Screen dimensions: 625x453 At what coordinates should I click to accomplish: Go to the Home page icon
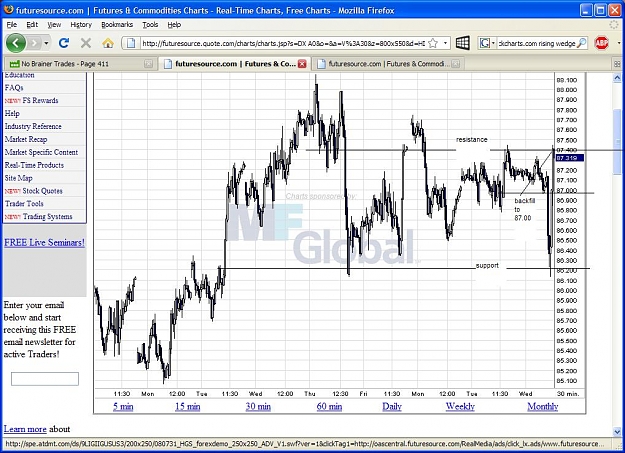tap(108, 43)
